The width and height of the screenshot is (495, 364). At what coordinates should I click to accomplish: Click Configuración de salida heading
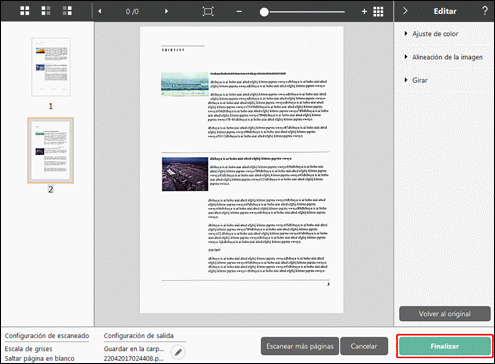click(139, 336)
